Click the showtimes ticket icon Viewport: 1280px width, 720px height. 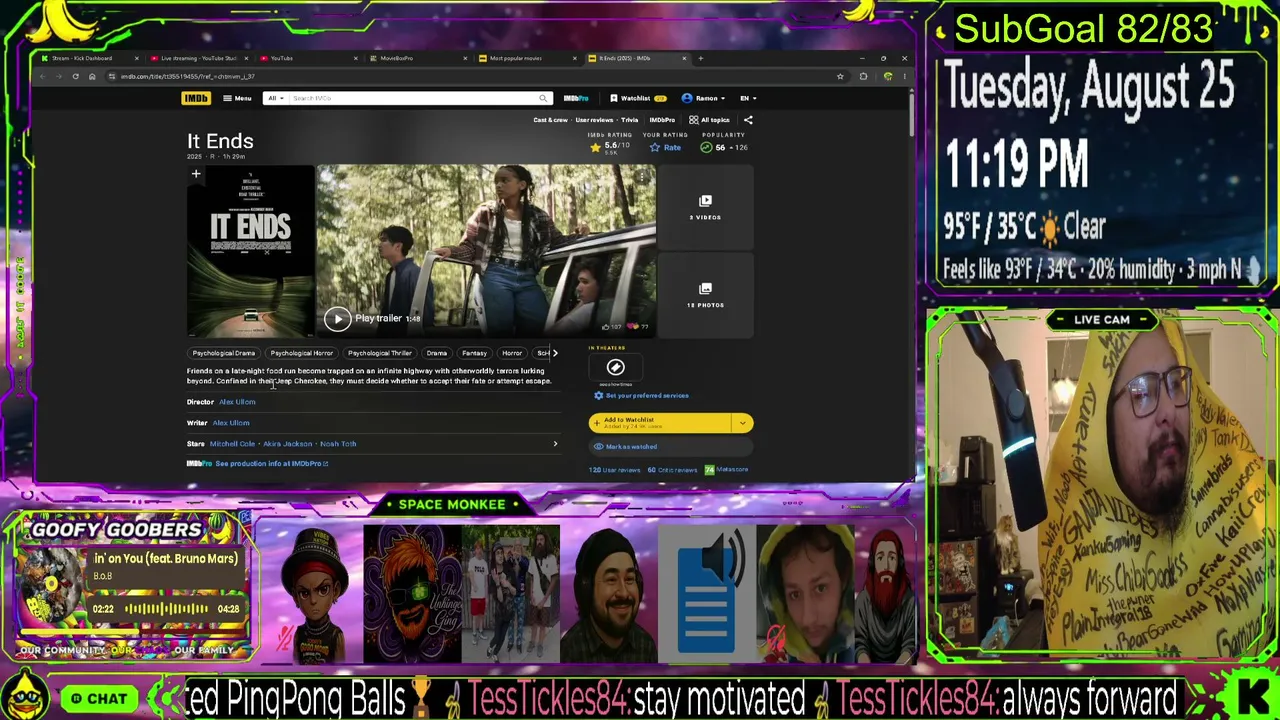616,368
